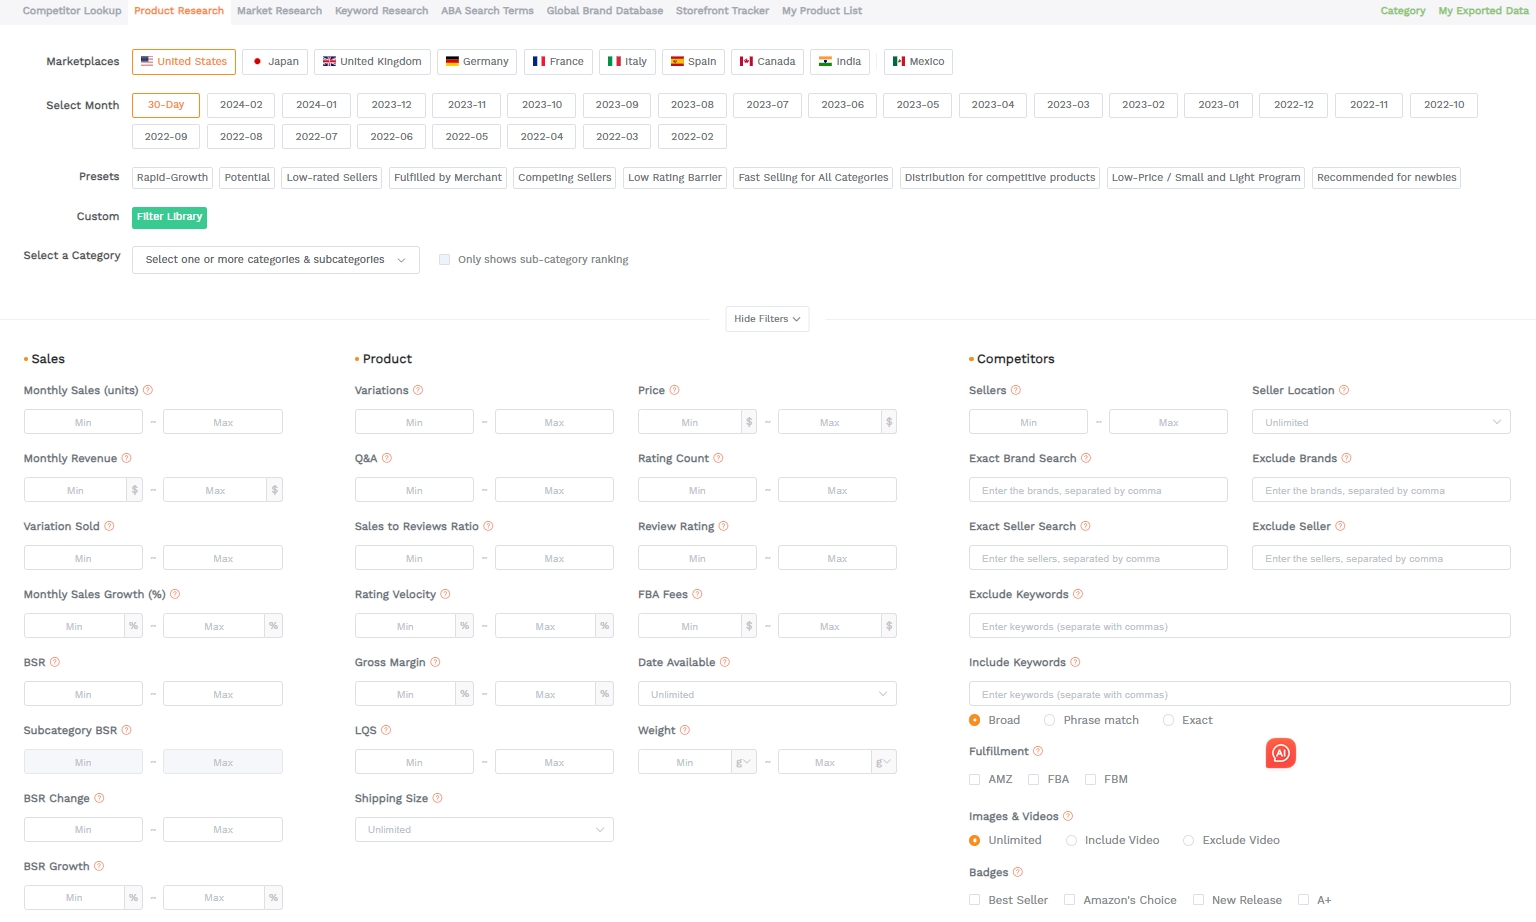The width and height of the screenshot is (1536, 922).
Task: Click the help icon beside BSR Change
Action: point(101,798)
